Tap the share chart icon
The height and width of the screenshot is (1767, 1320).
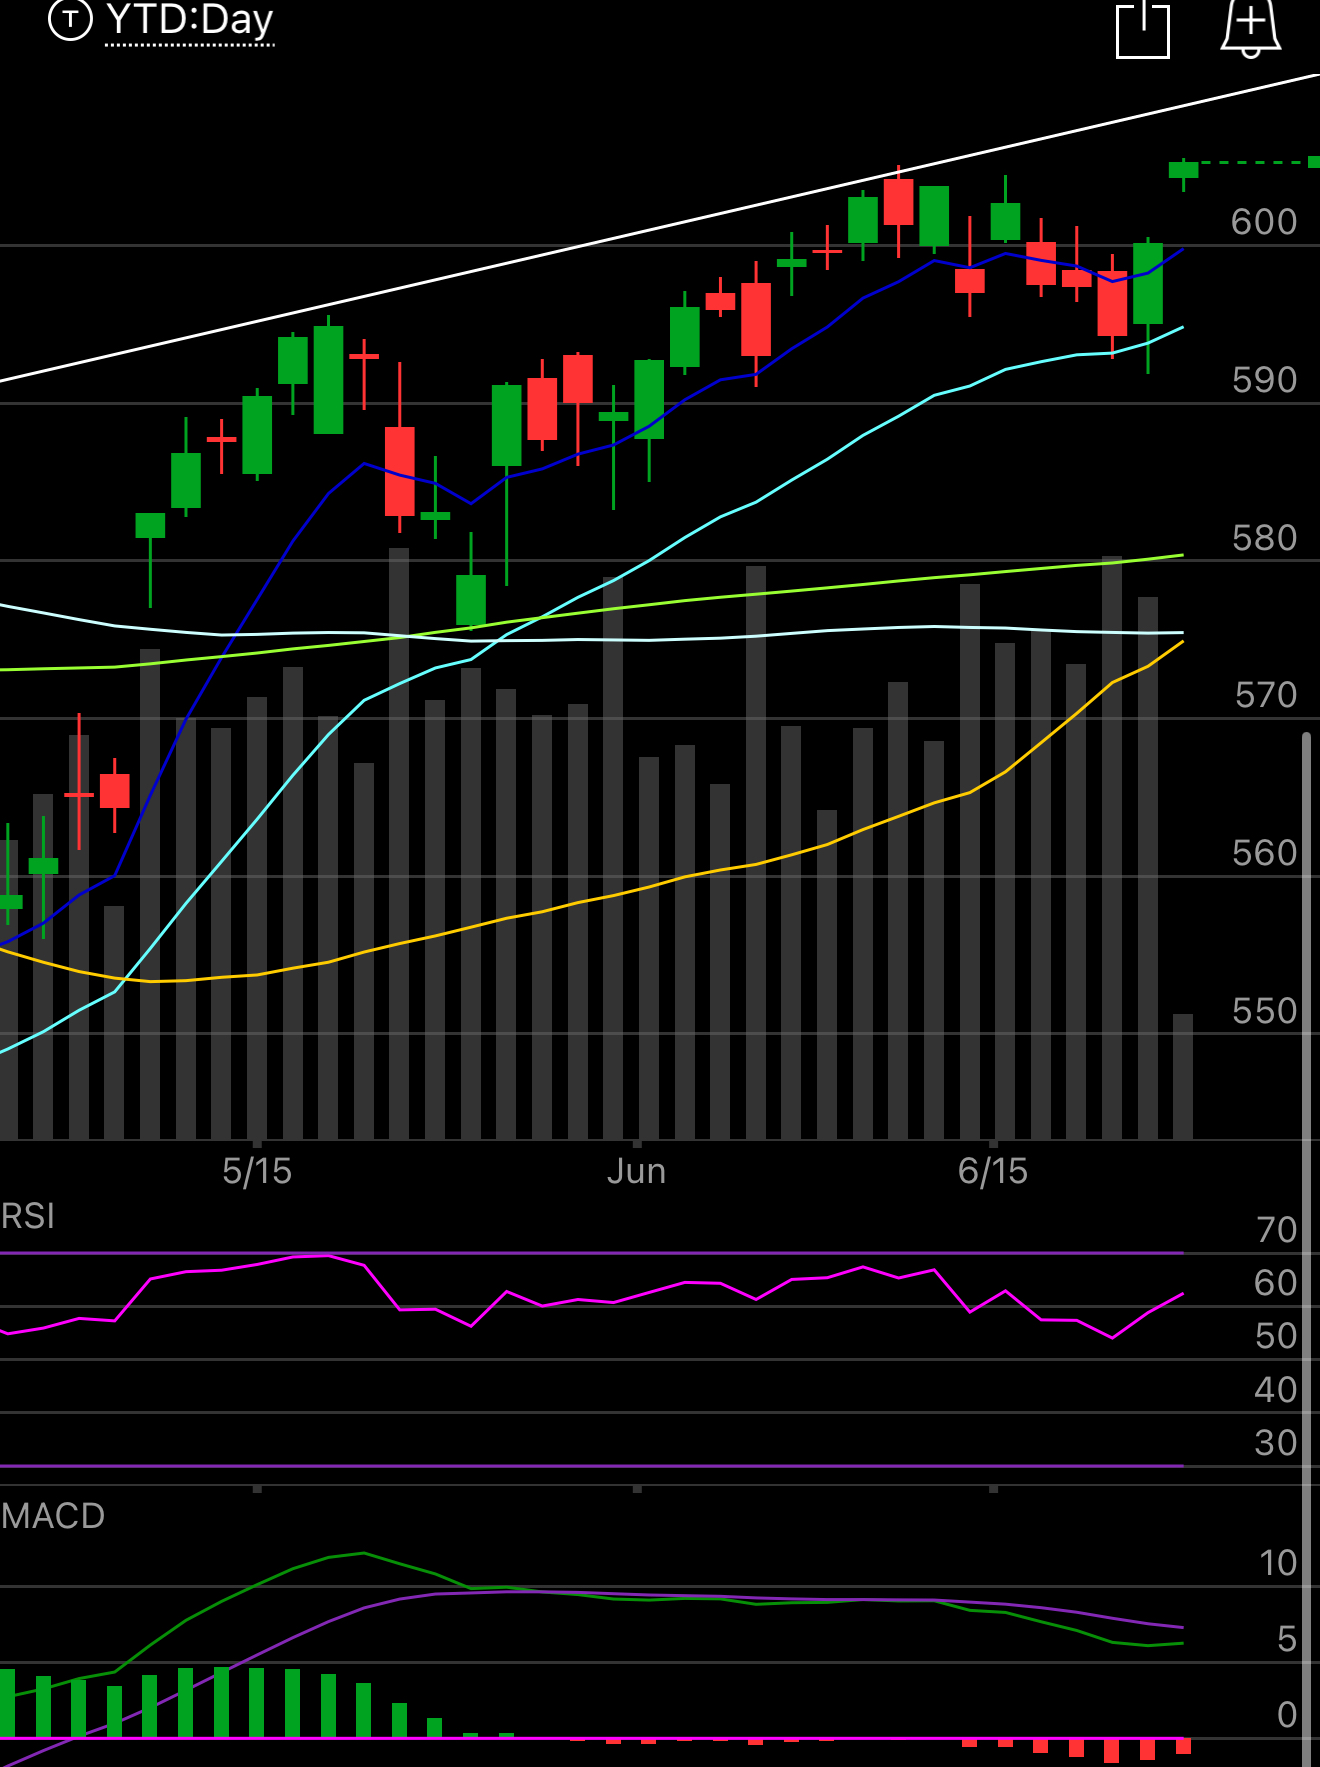(1143, 28)
